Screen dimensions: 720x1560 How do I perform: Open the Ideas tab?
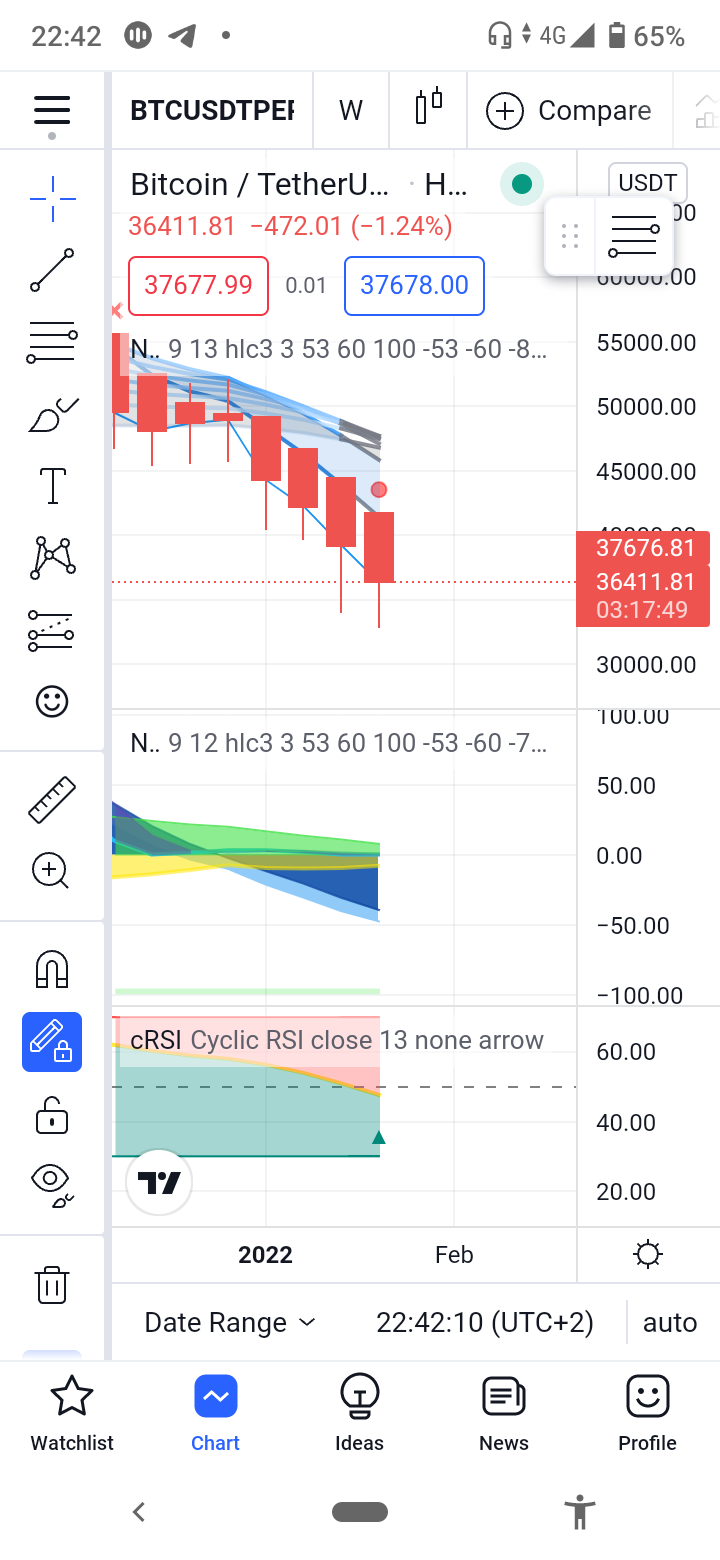(x=360, y=1414)
